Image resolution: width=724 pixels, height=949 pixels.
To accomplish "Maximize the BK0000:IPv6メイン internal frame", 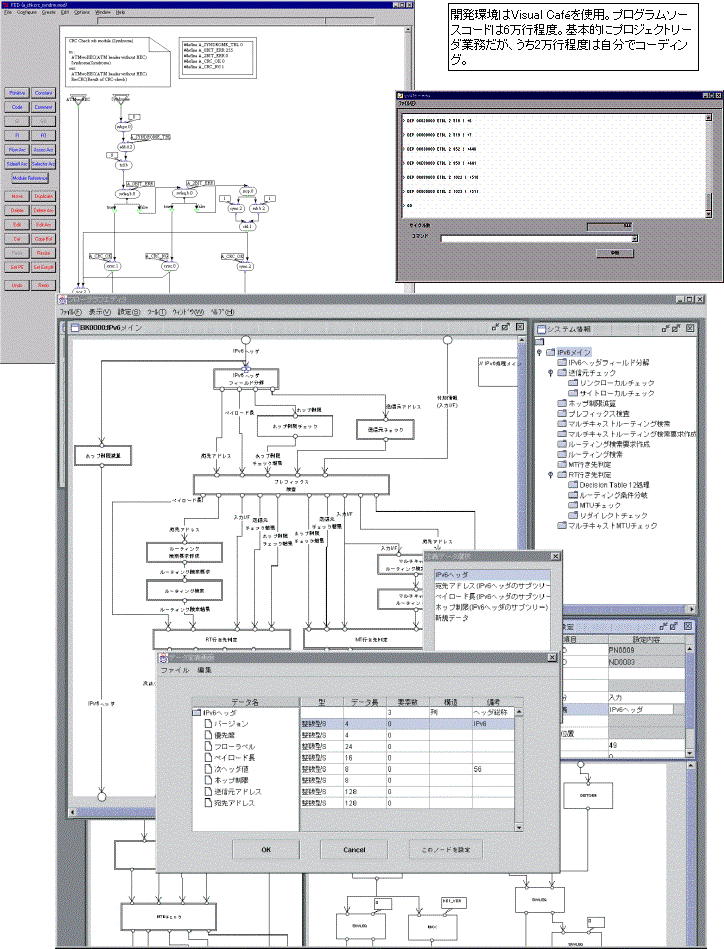I will (507, 327).
